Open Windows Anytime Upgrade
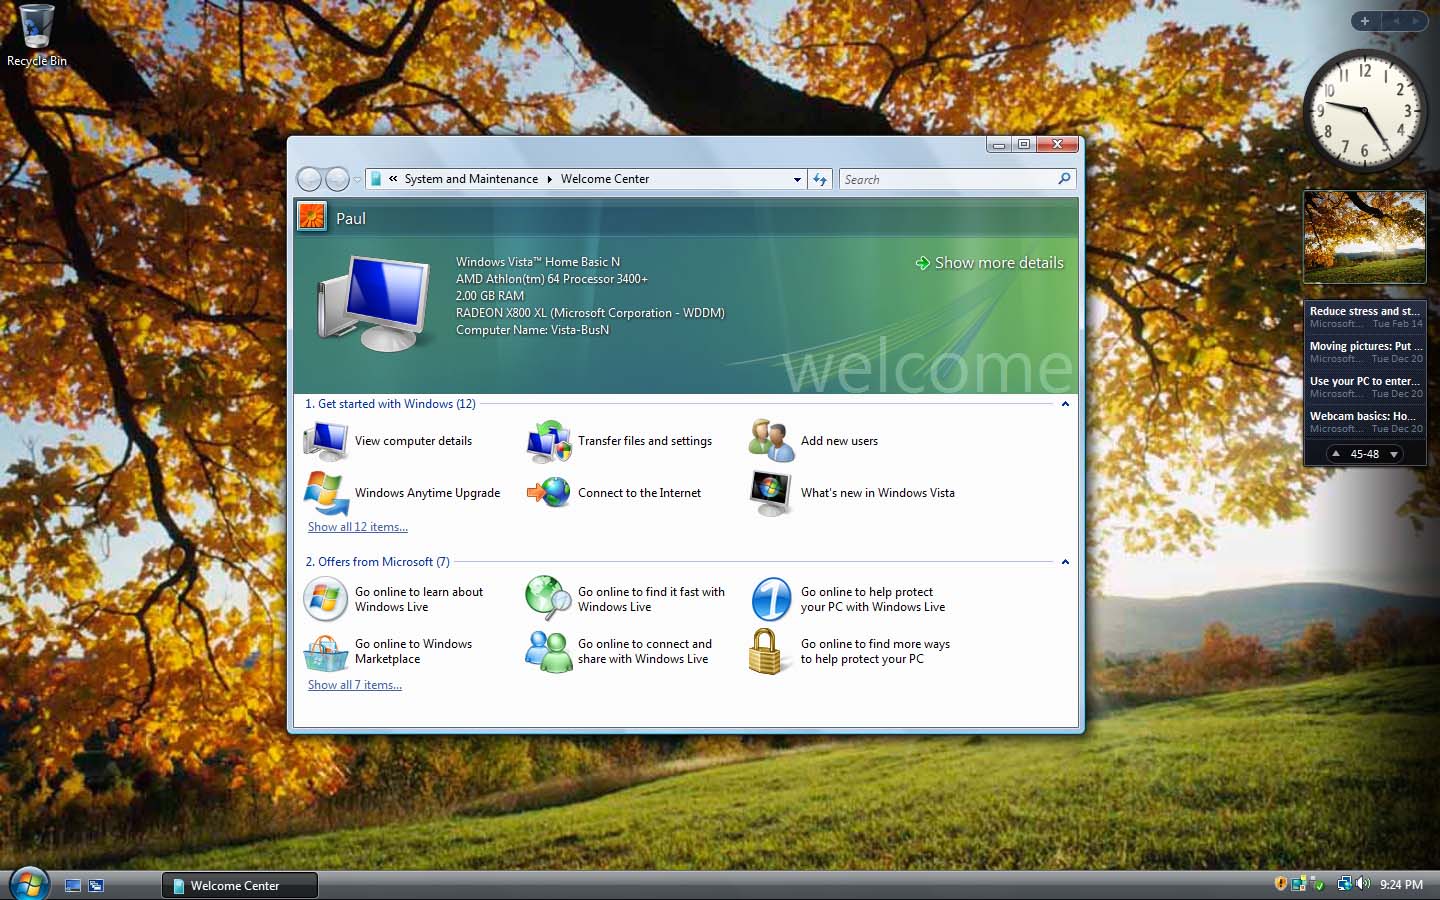 click(403, 493)
